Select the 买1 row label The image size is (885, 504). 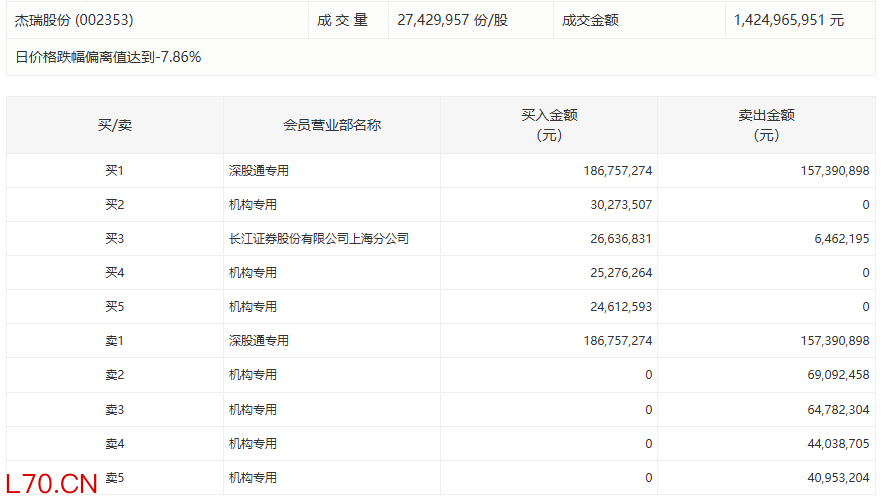click(114, 171)
